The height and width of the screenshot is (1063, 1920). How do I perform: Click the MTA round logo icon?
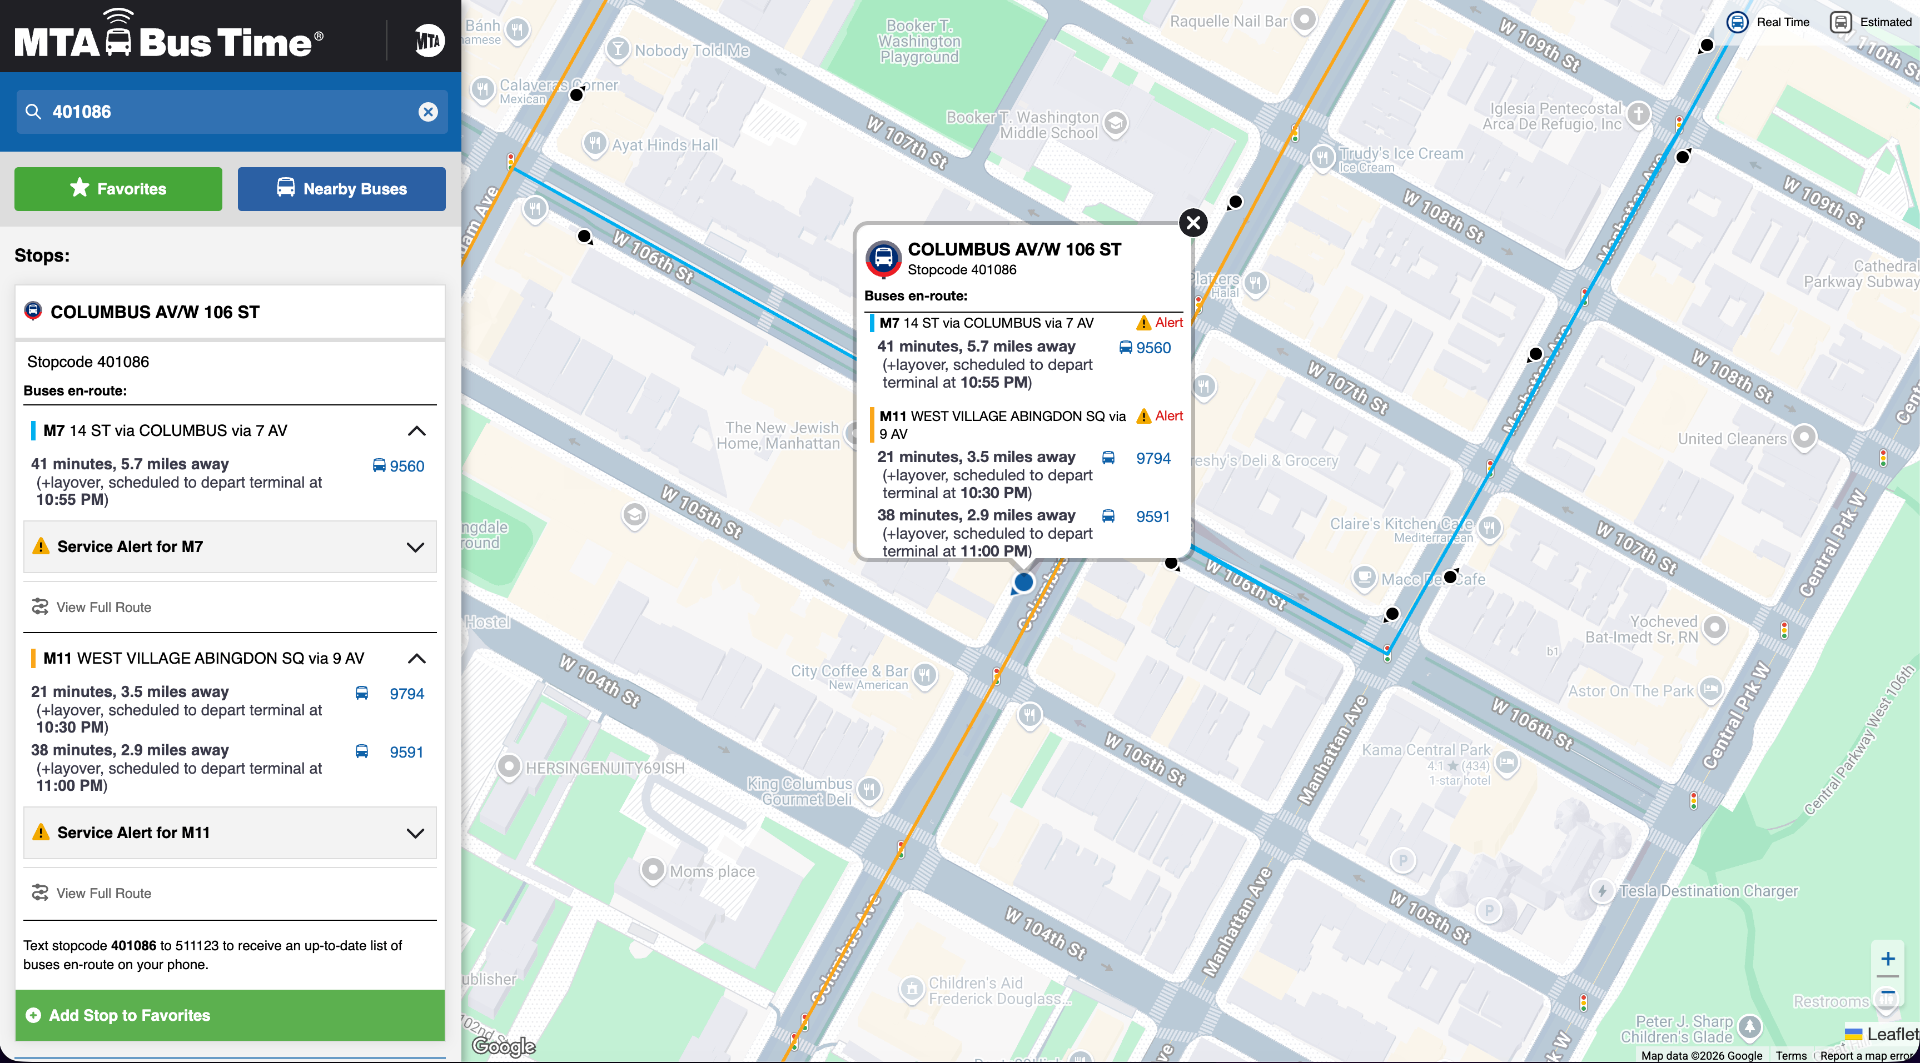click(x=429, y=40)
